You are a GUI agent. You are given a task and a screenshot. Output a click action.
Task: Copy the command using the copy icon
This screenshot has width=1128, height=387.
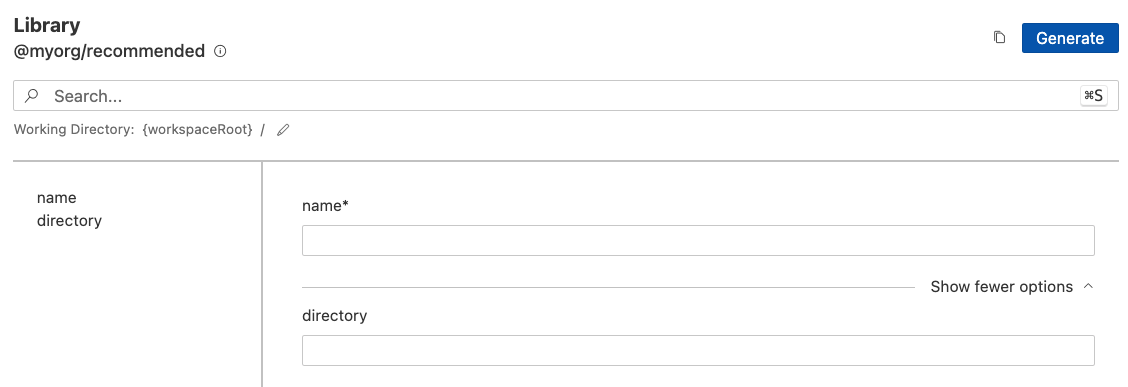(999, 37)
